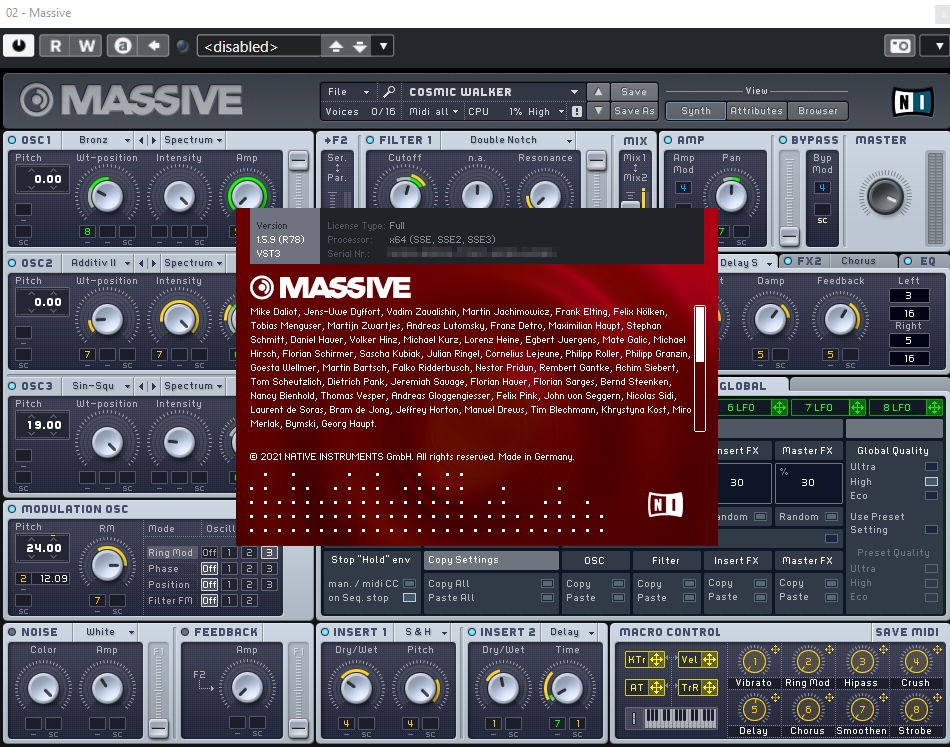Open Midi all channel dropdown

[x=433, y=111]
